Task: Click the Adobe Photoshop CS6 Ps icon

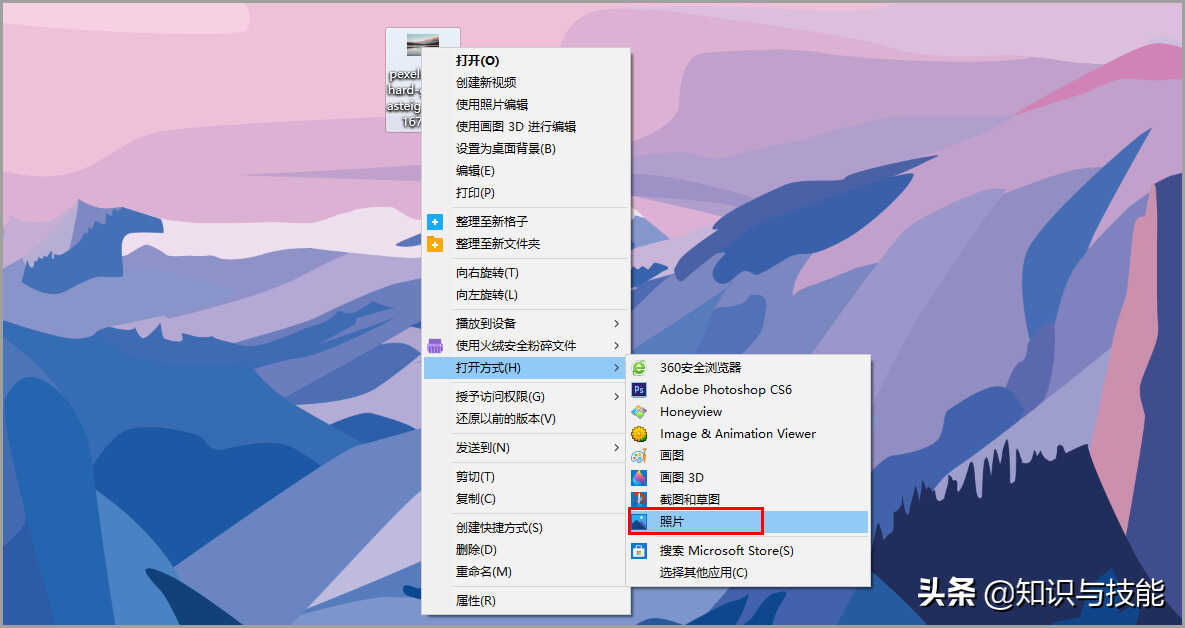Action: [x=639, y=390]
